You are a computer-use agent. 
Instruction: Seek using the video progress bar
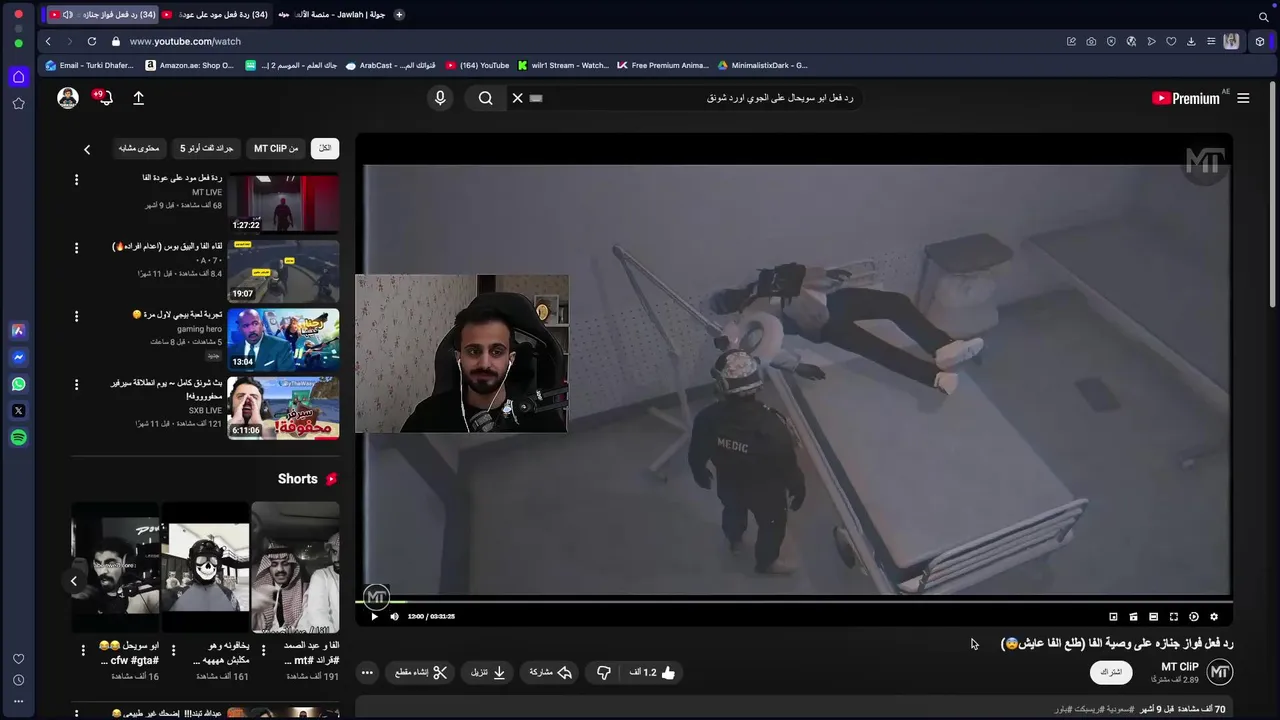pyautogui.click(x=794, y=601)
